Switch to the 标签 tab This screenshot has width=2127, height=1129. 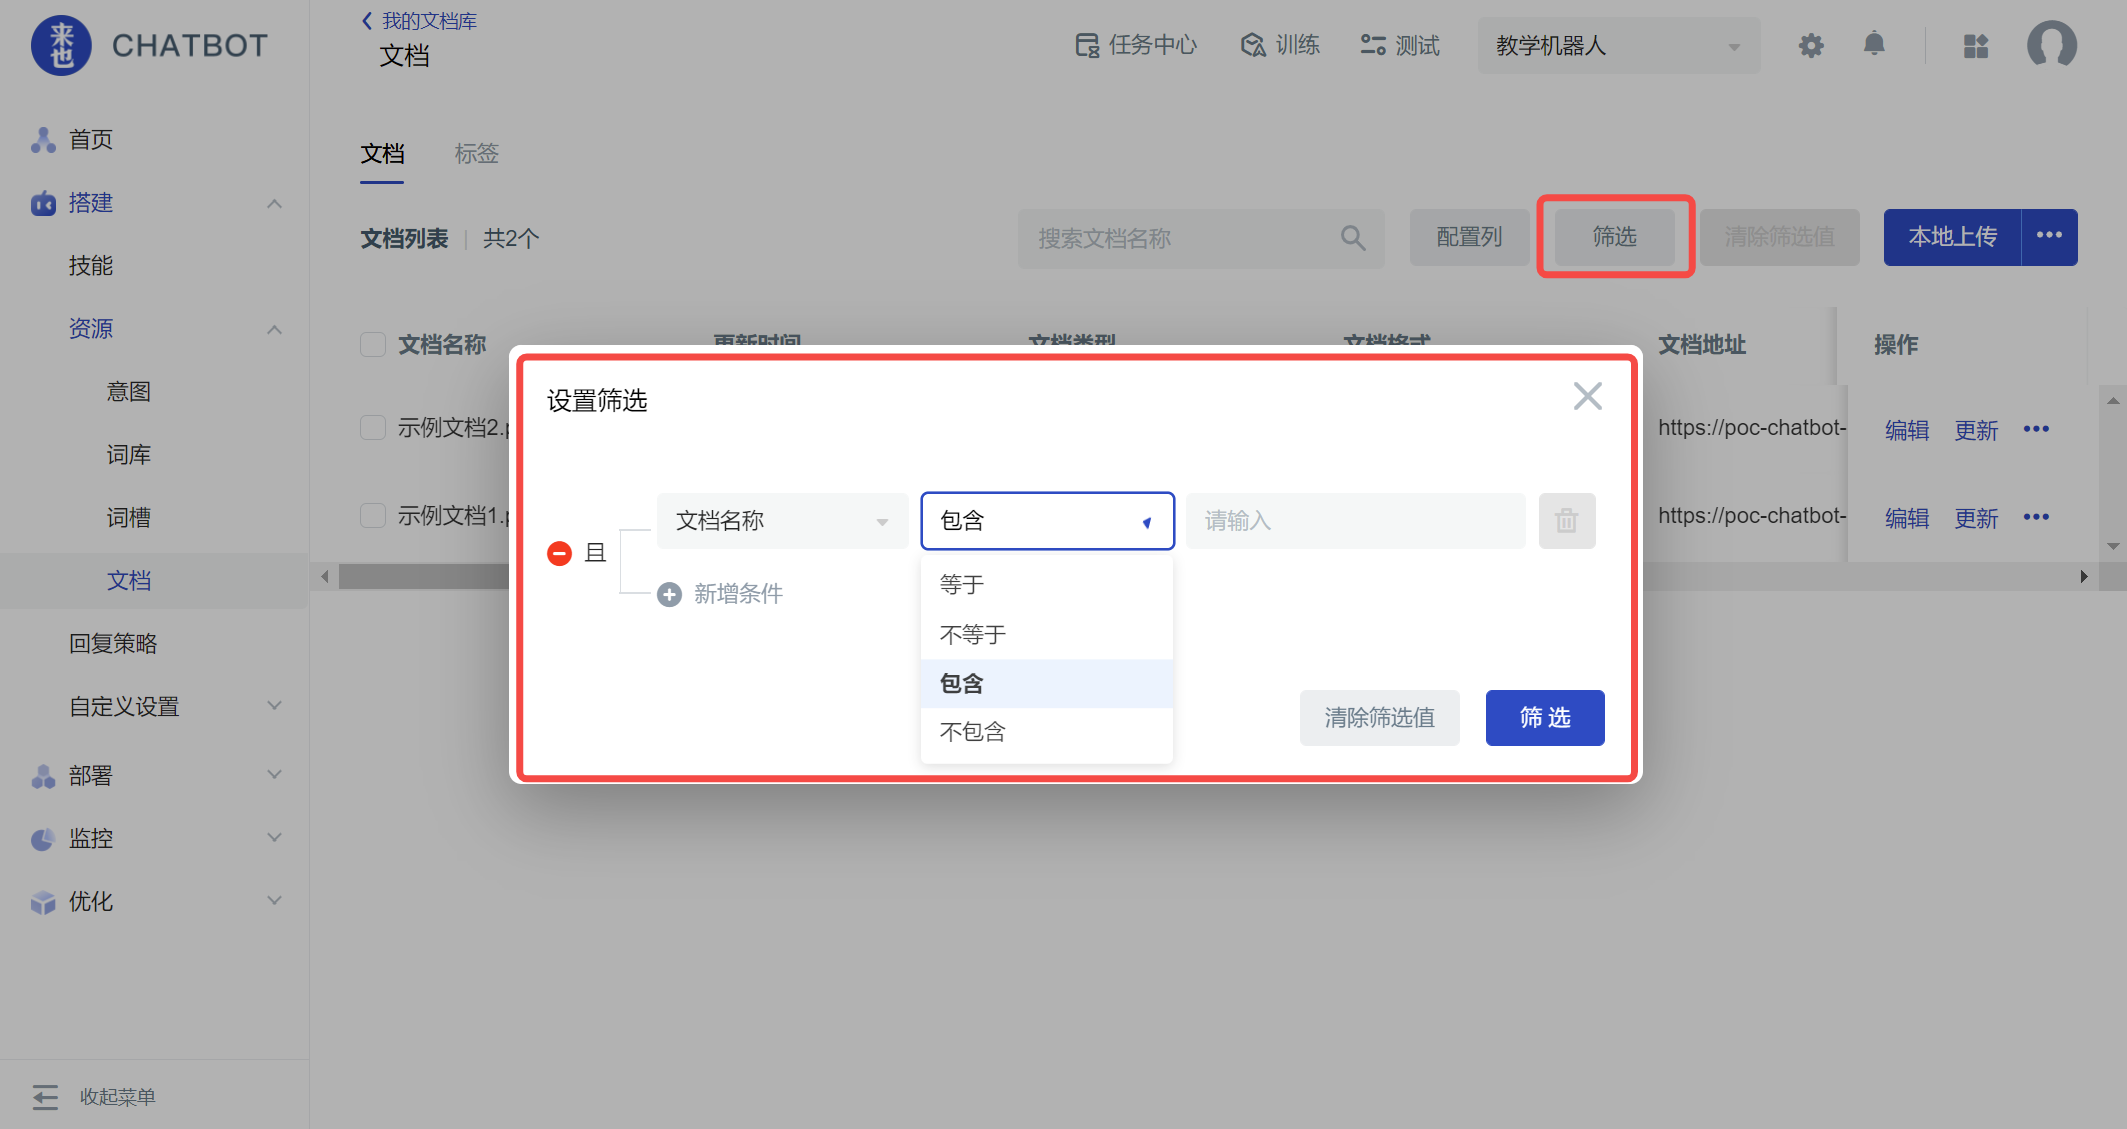[x=476, y=154]
